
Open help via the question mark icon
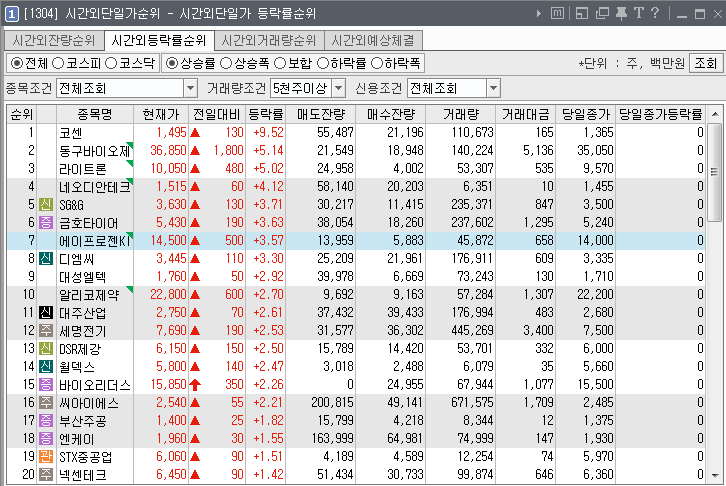click(x=655, y=13)
